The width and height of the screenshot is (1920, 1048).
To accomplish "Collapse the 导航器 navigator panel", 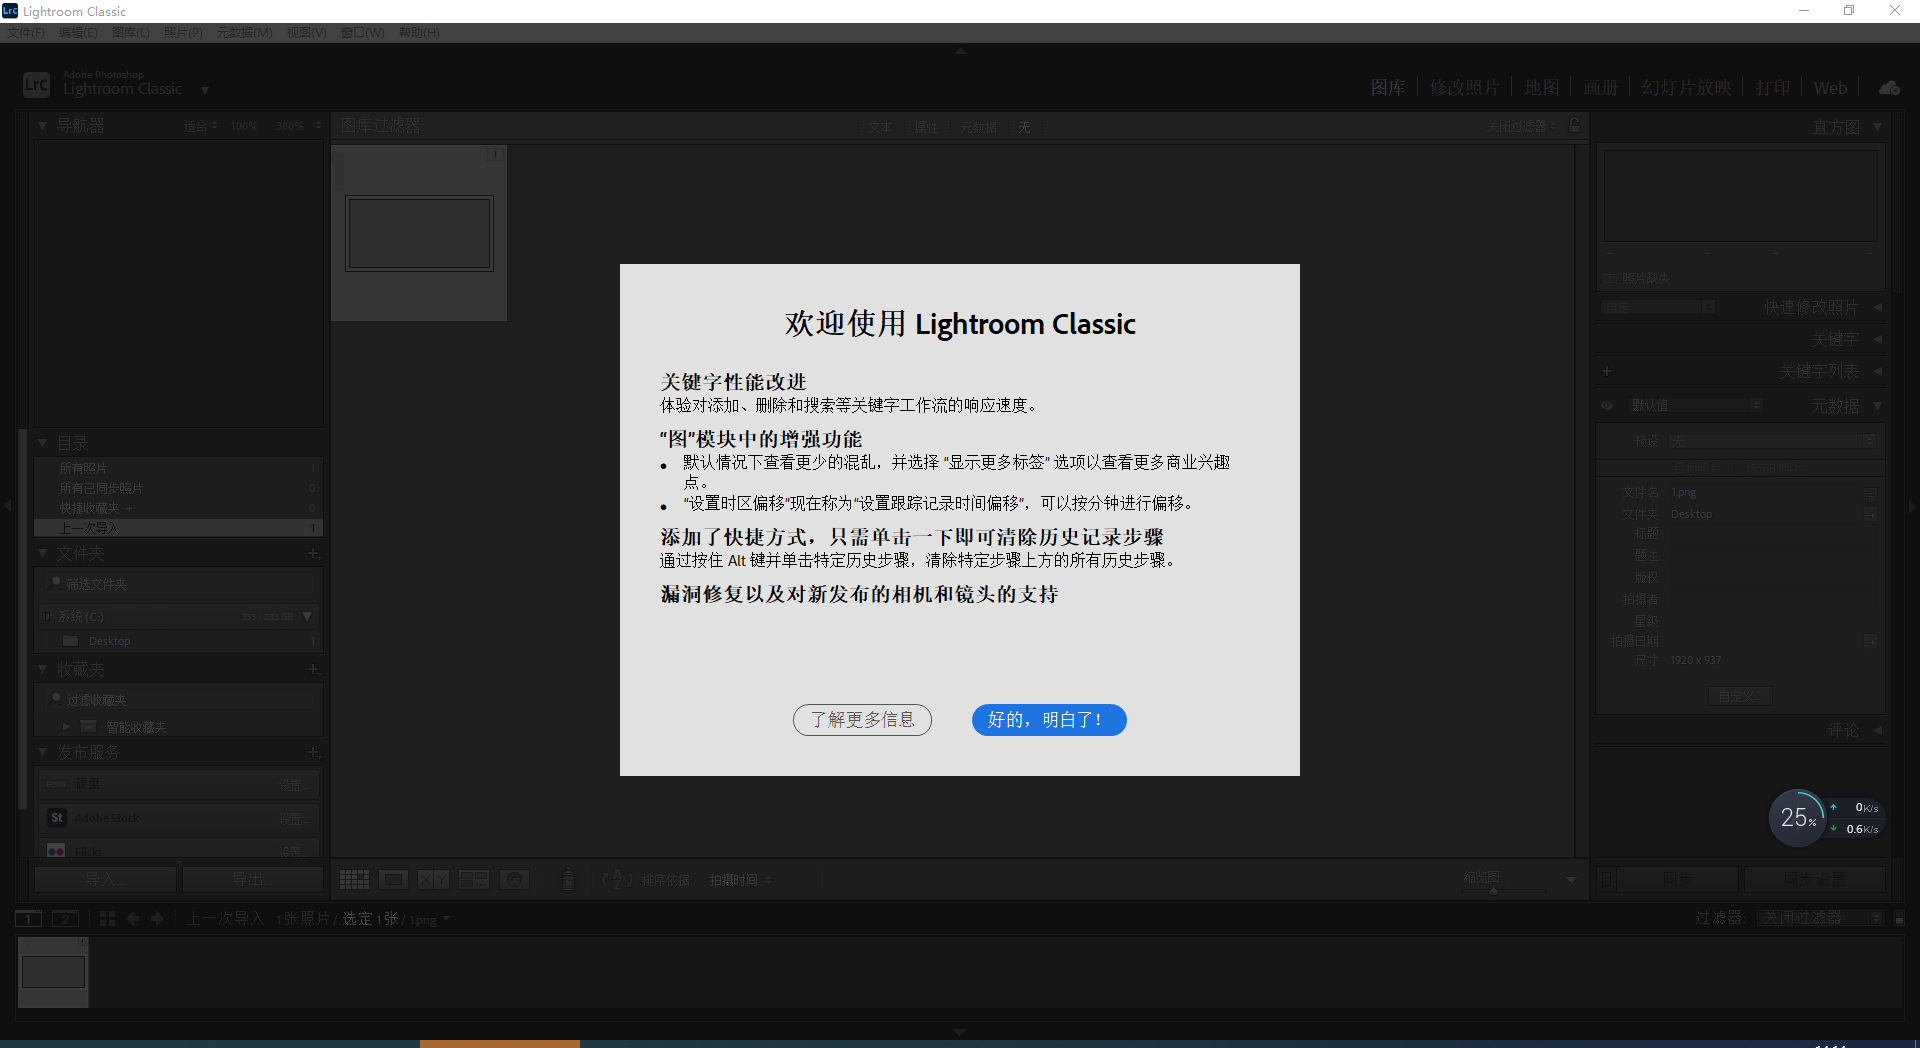I will 43,126.
